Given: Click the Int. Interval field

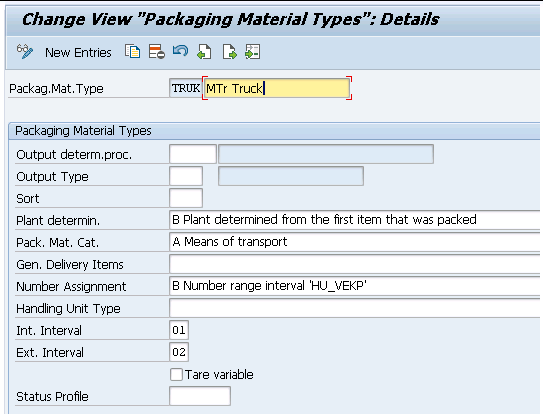Looking at the screenshot, I should pyautogui.click(x=179, y=330).
